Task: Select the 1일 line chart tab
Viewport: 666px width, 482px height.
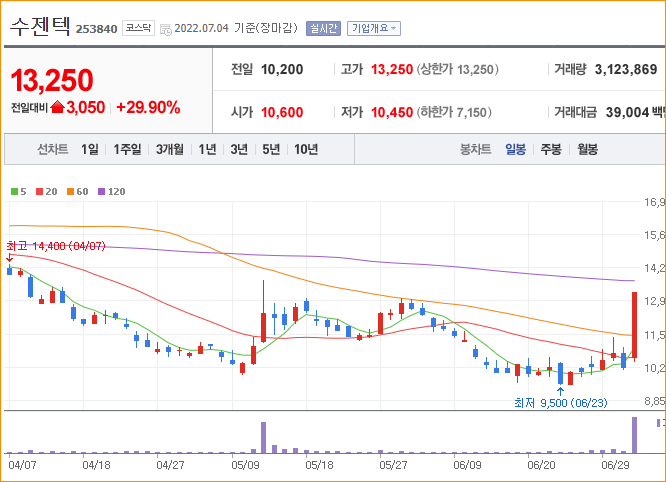Action: click(90, 149)
